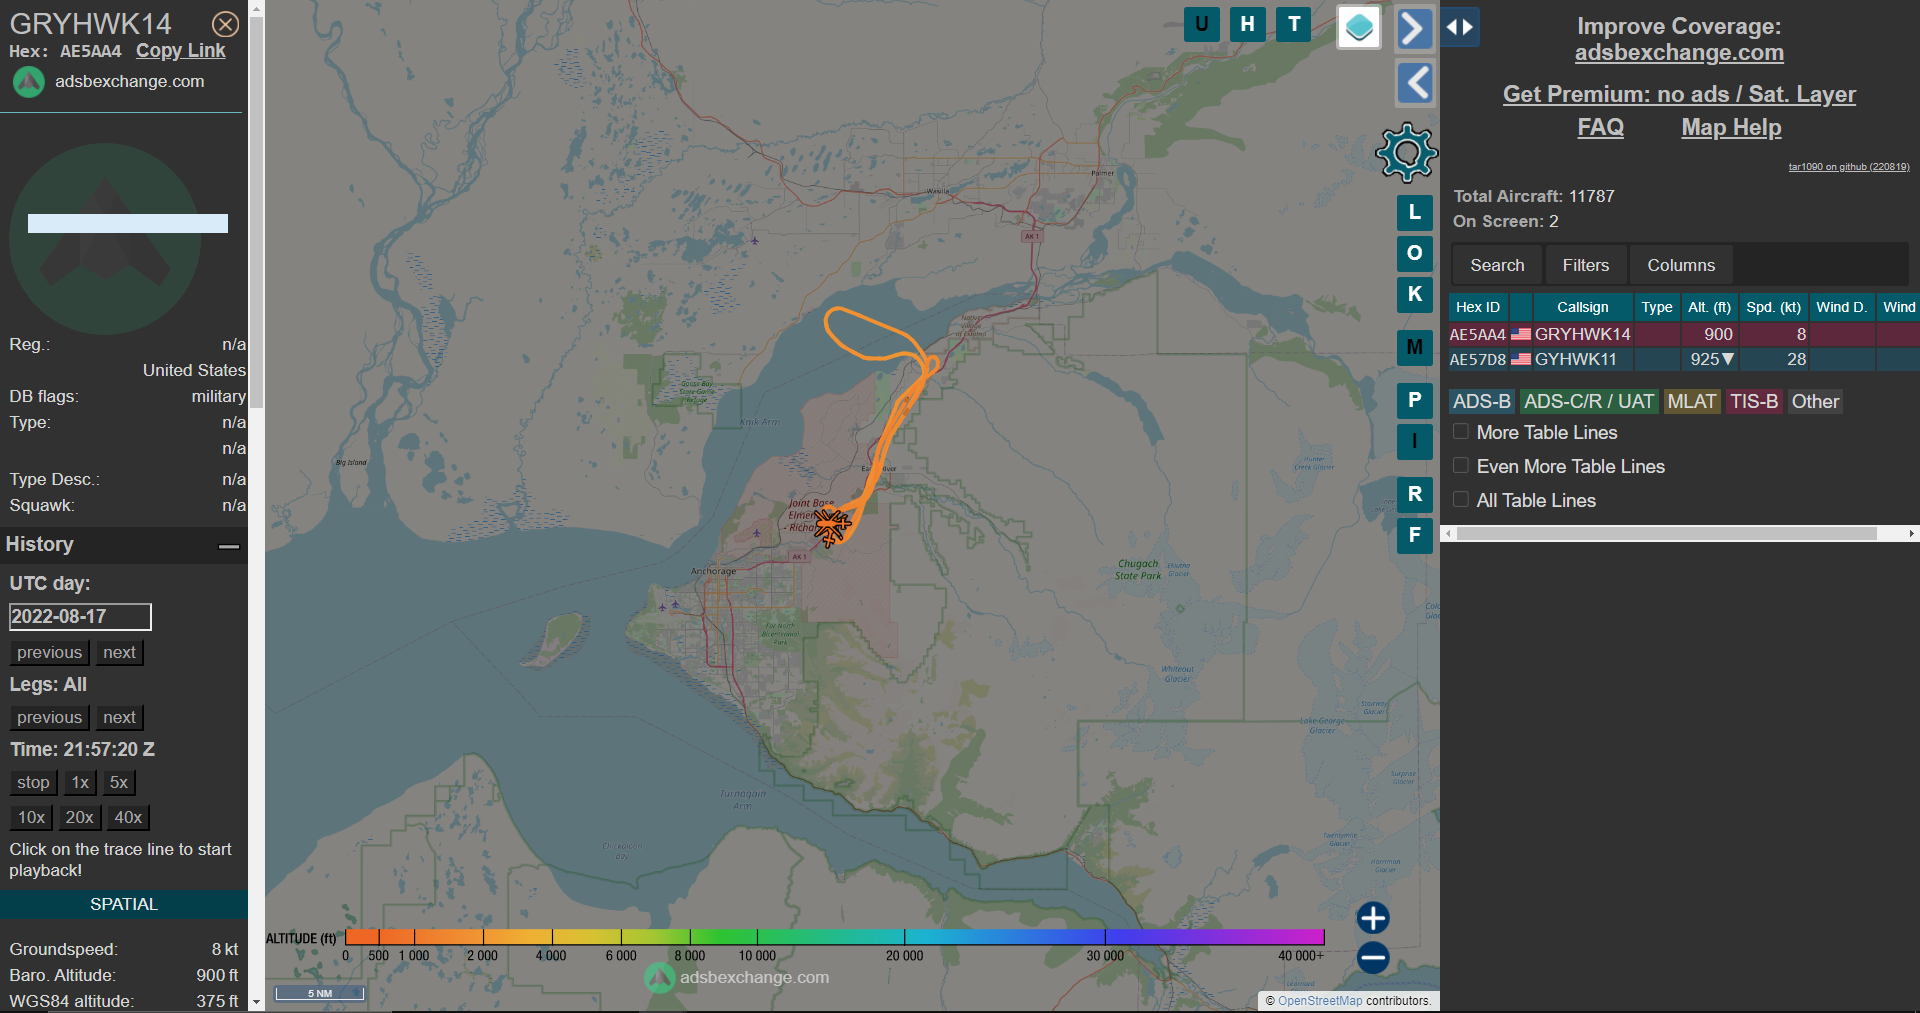
Task: Click the UTC day date field
Action: pyautogui.click(x=80, y=617)
